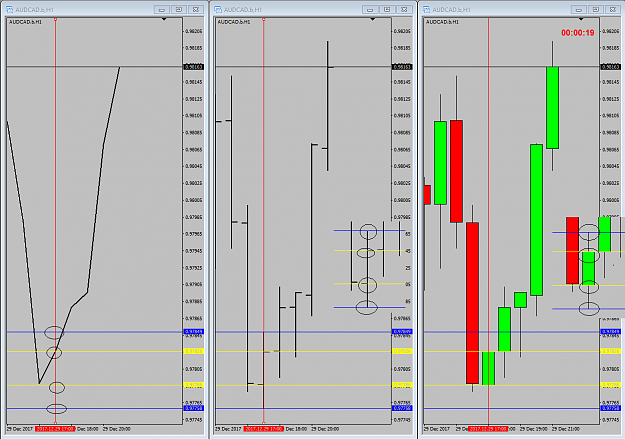Close the right candlestick chart window
625x439 pixels.
click(x=613, y=10)
